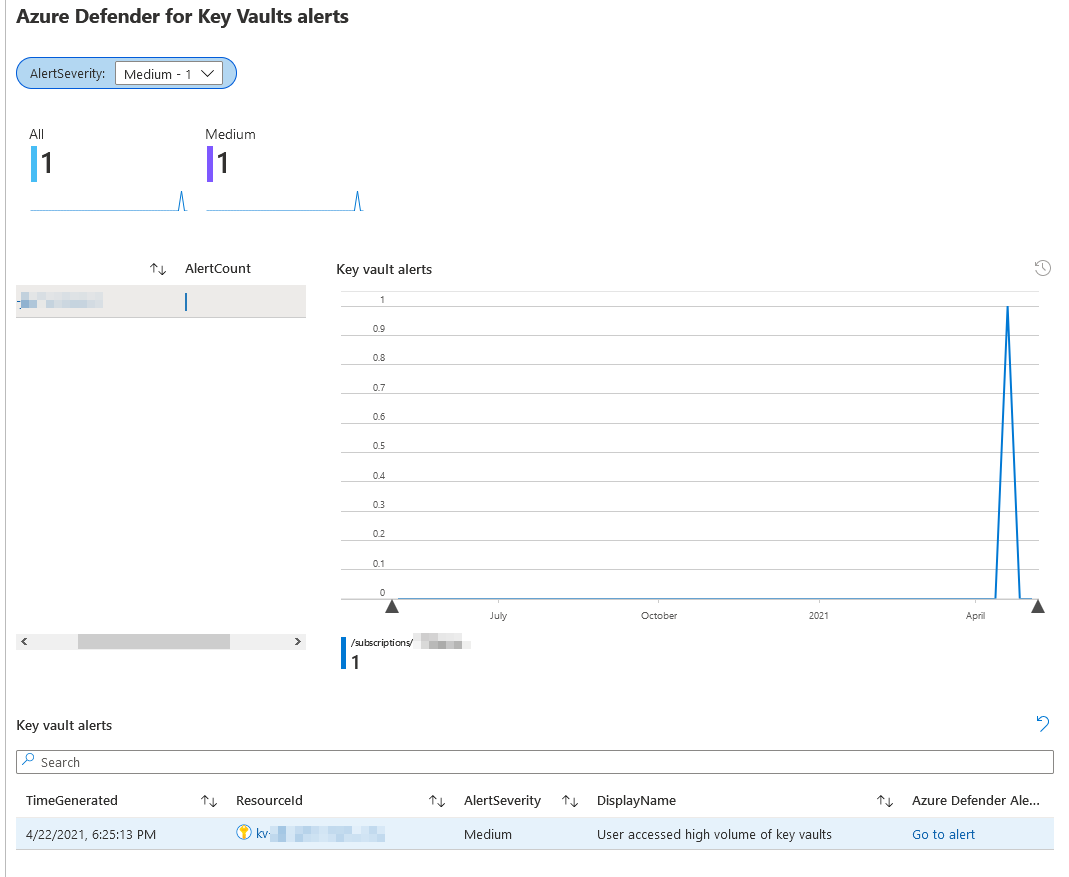The height and width of the screenshot is (877, 1069).
Task: Sort the AlertSeverity column
Action: [569, 800]
